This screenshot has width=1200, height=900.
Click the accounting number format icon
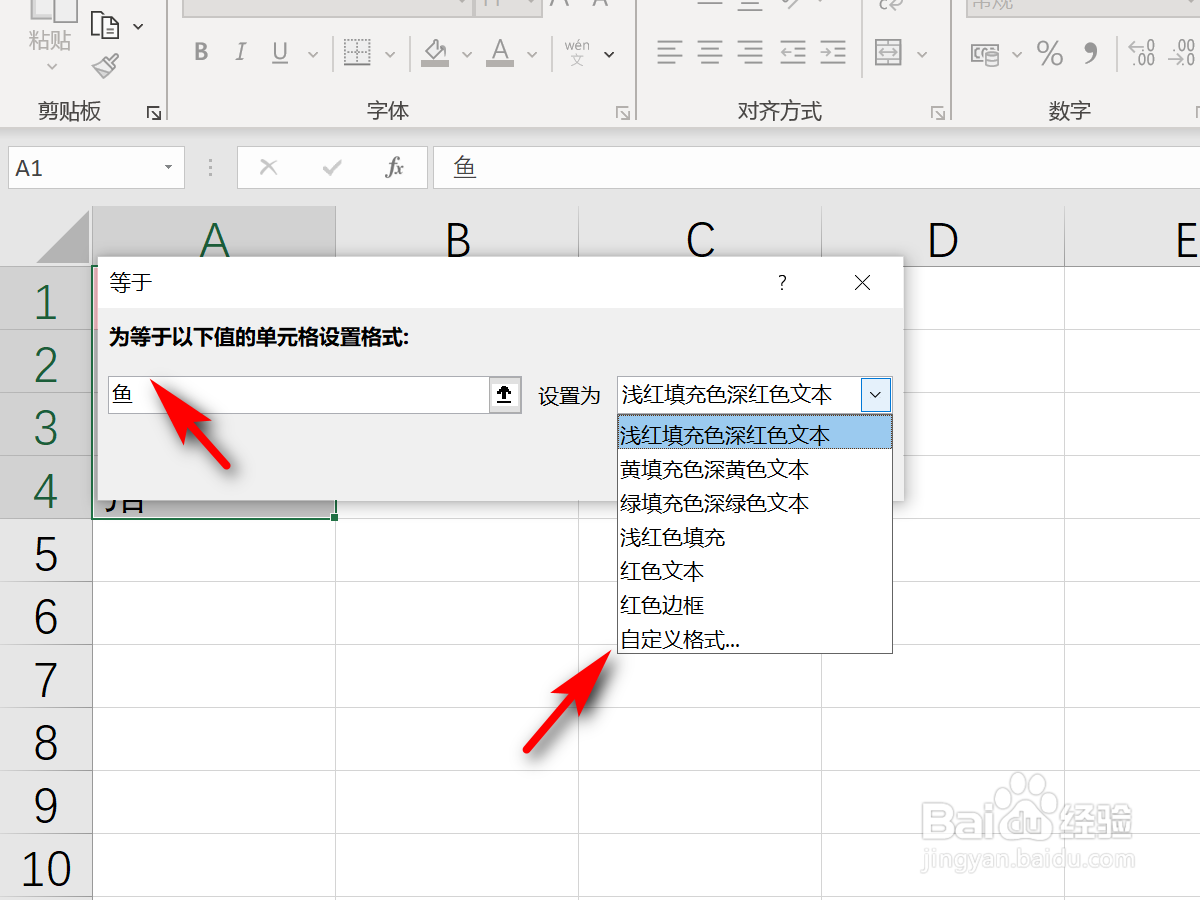coord(986,53)
